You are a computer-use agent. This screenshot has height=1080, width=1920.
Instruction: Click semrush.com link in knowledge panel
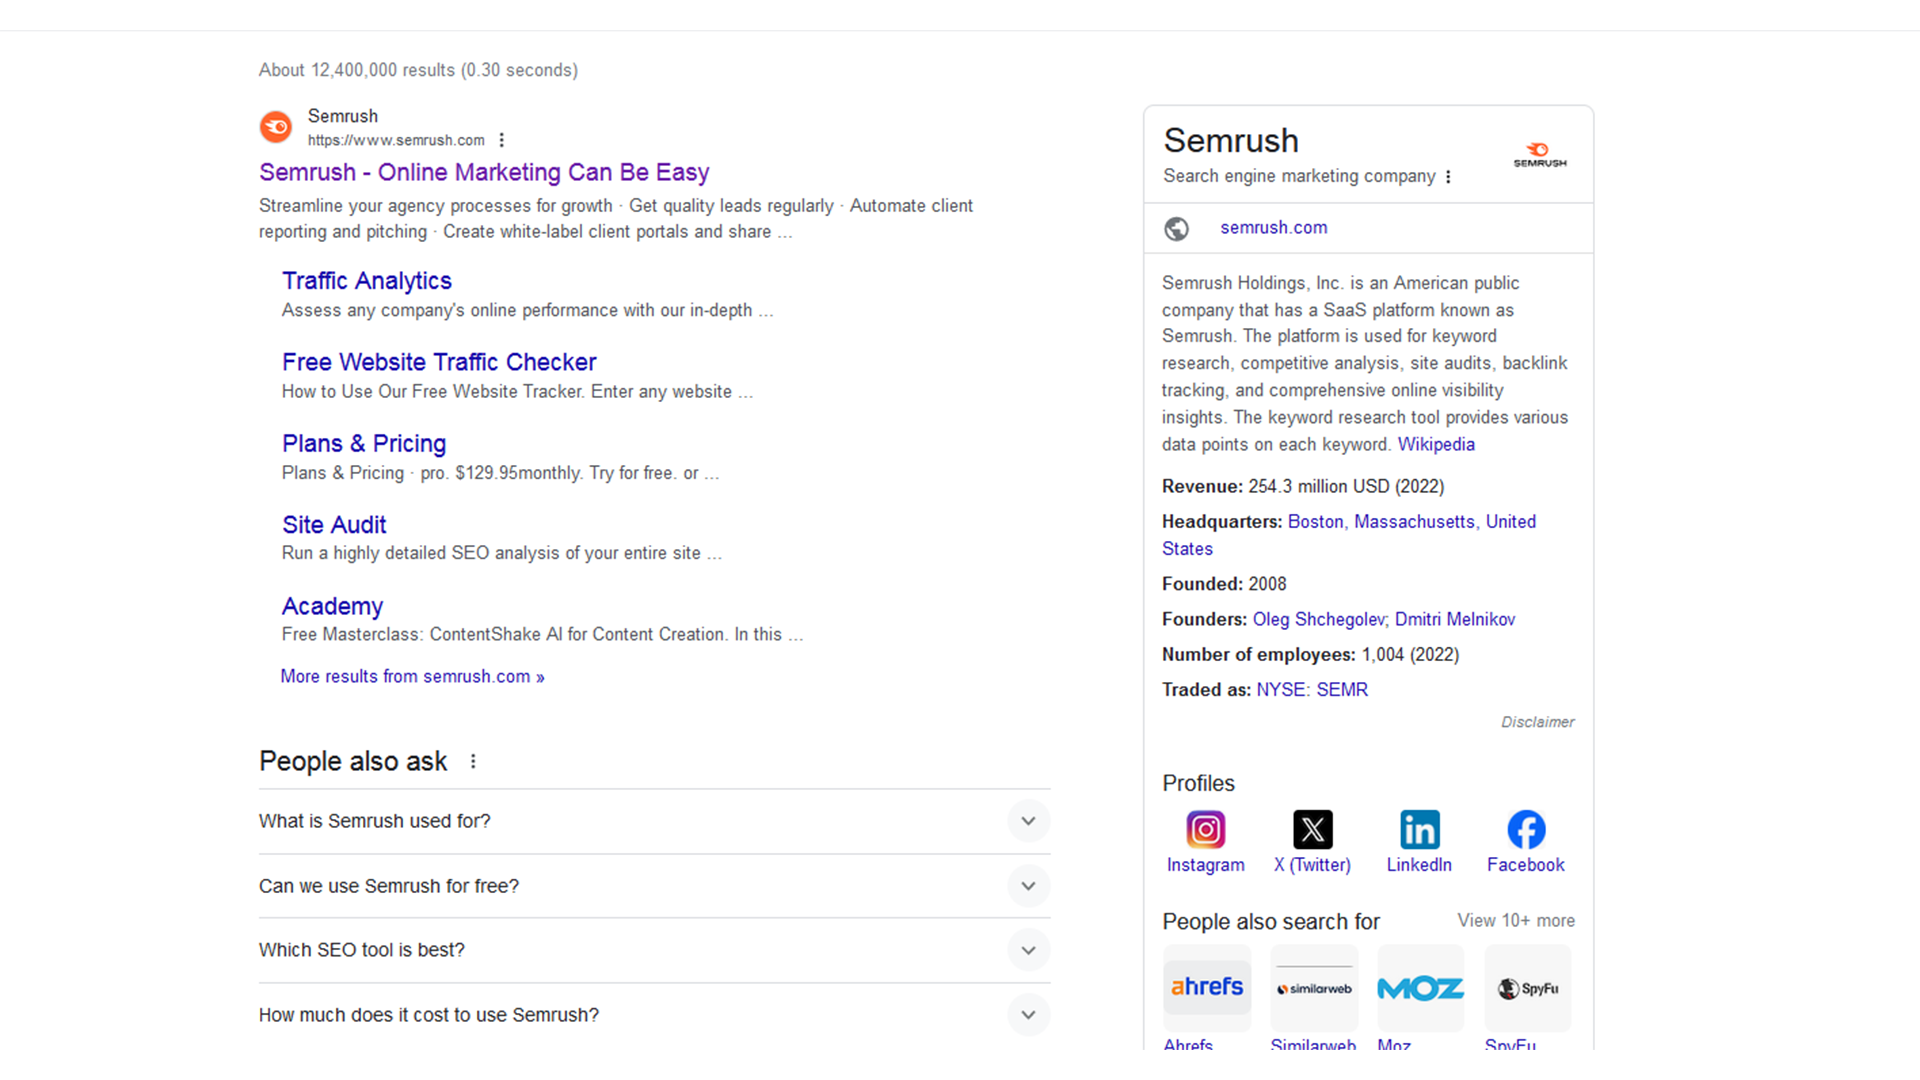point(1274,228)
